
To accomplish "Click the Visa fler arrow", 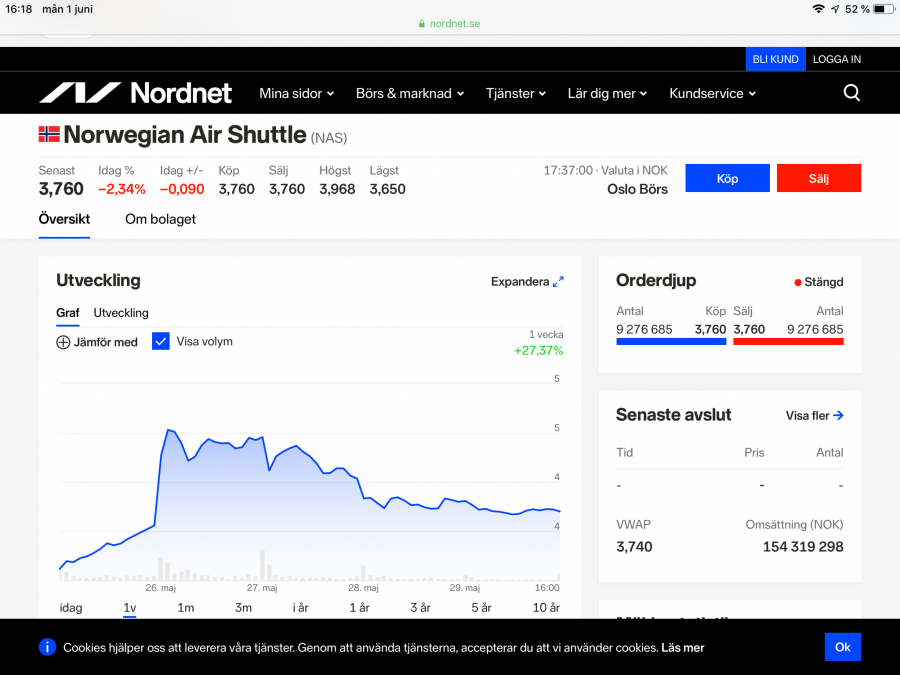I will [x=838, y=415].
